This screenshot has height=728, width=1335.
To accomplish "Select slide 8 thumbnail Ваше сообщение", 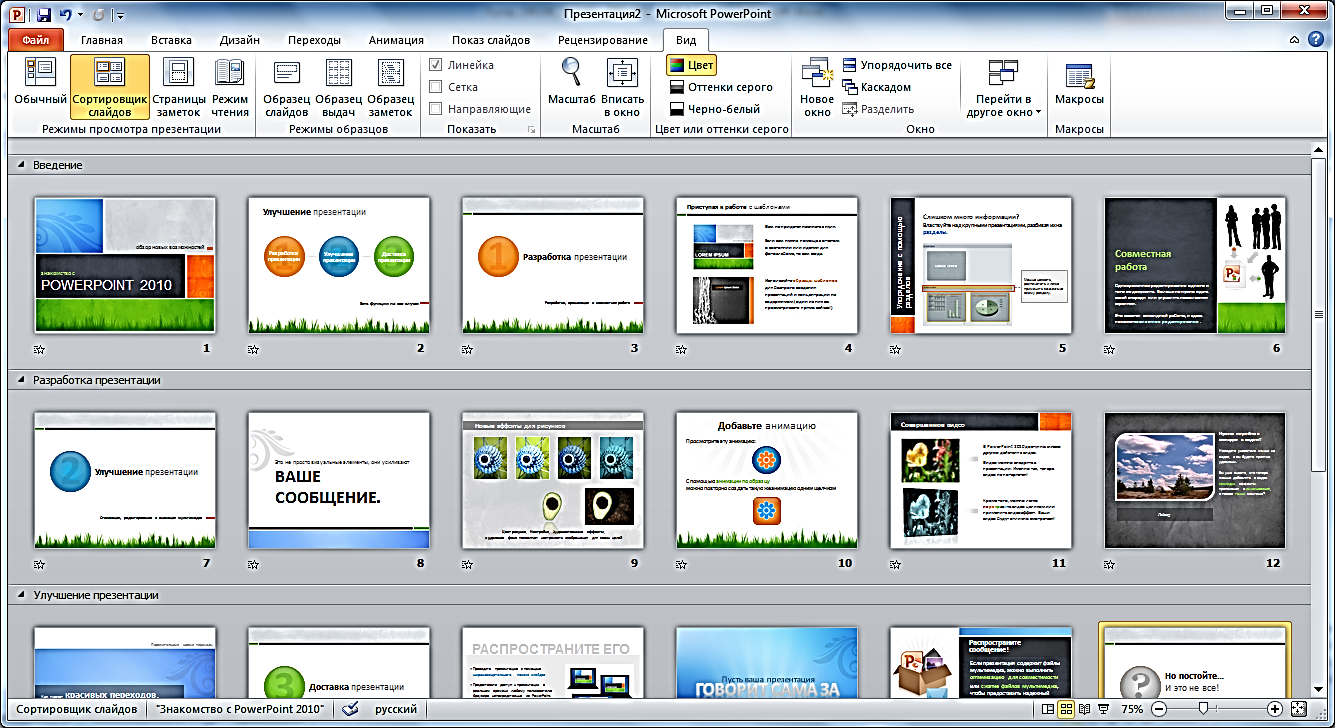I will pyautogui.click(x=339, y=480).
